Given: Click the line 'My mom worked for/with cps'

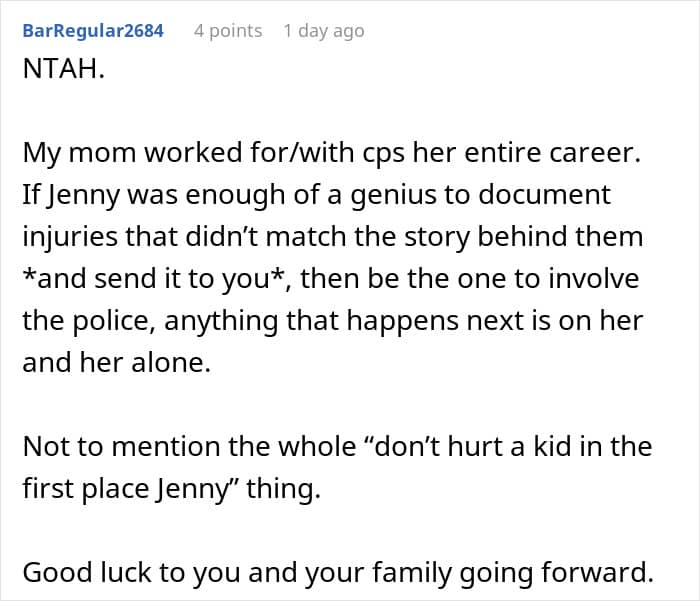Looking at the screenshot, I should tap(331, 153).
